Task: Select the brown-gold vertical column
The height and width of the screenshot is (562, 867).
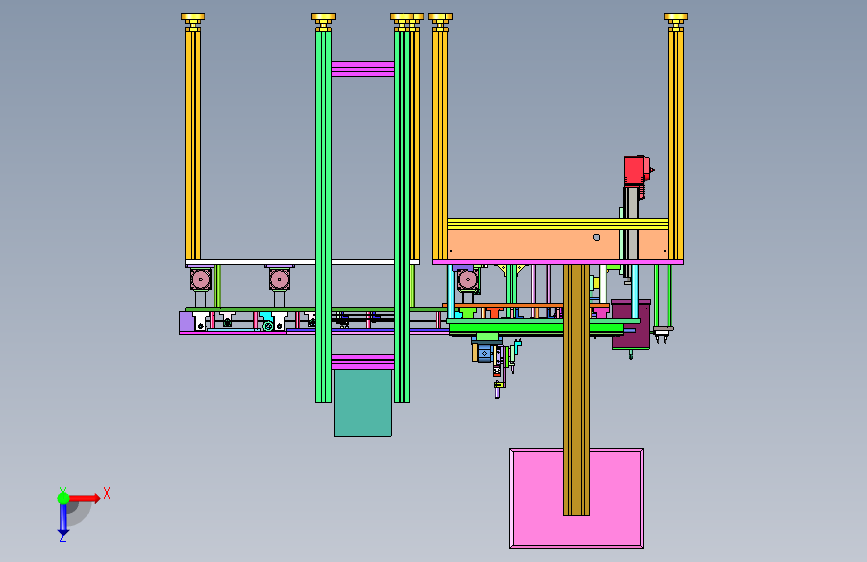Action: click(576, 390)
